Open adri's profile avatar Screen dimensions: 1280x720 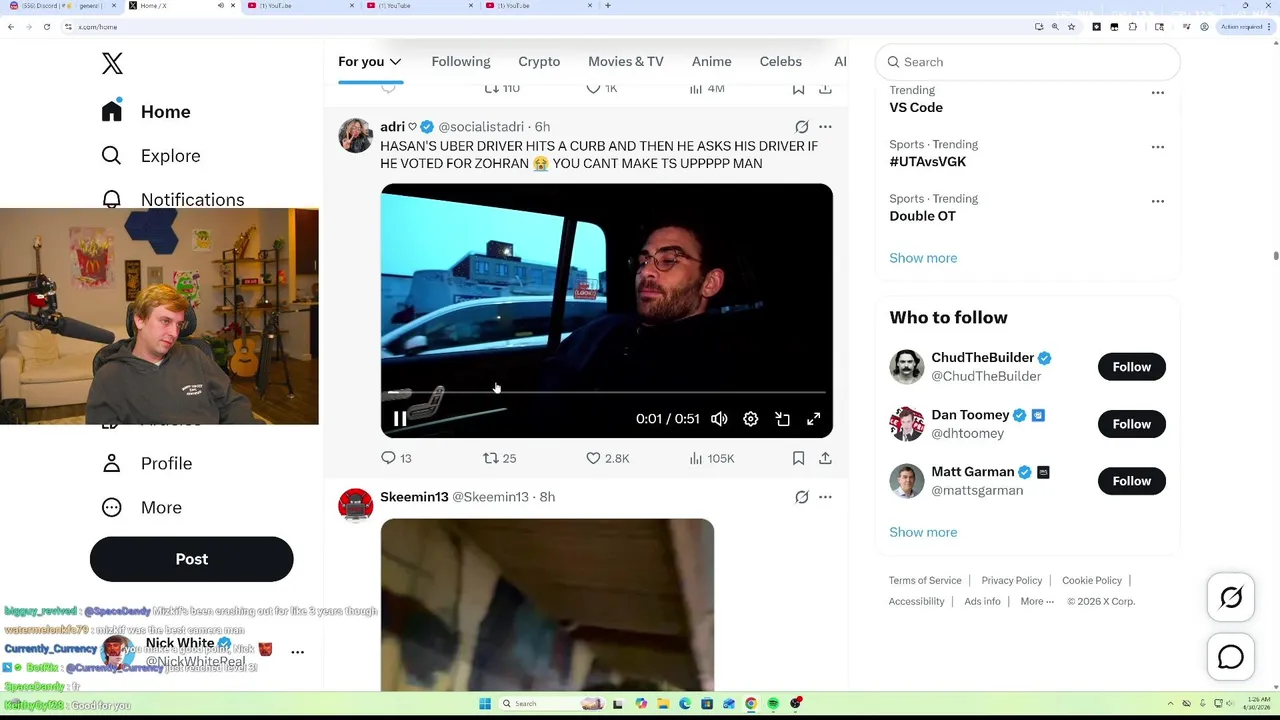pos(355,135)
